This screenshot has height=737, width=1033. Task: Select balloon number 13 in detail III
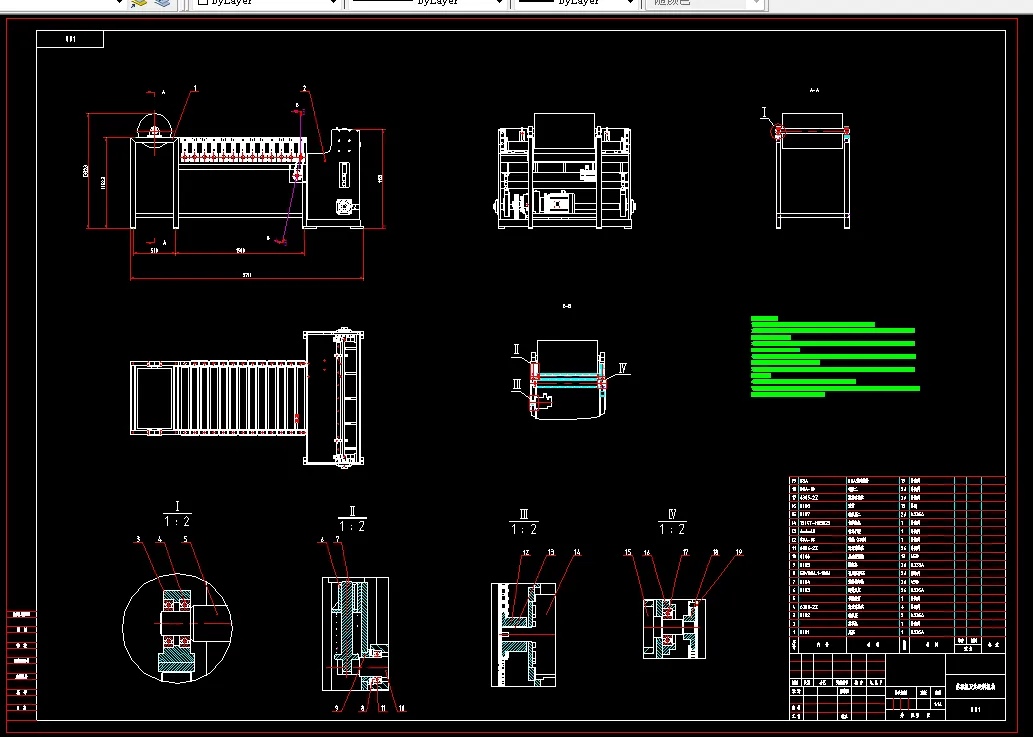[x=551, y=553]
